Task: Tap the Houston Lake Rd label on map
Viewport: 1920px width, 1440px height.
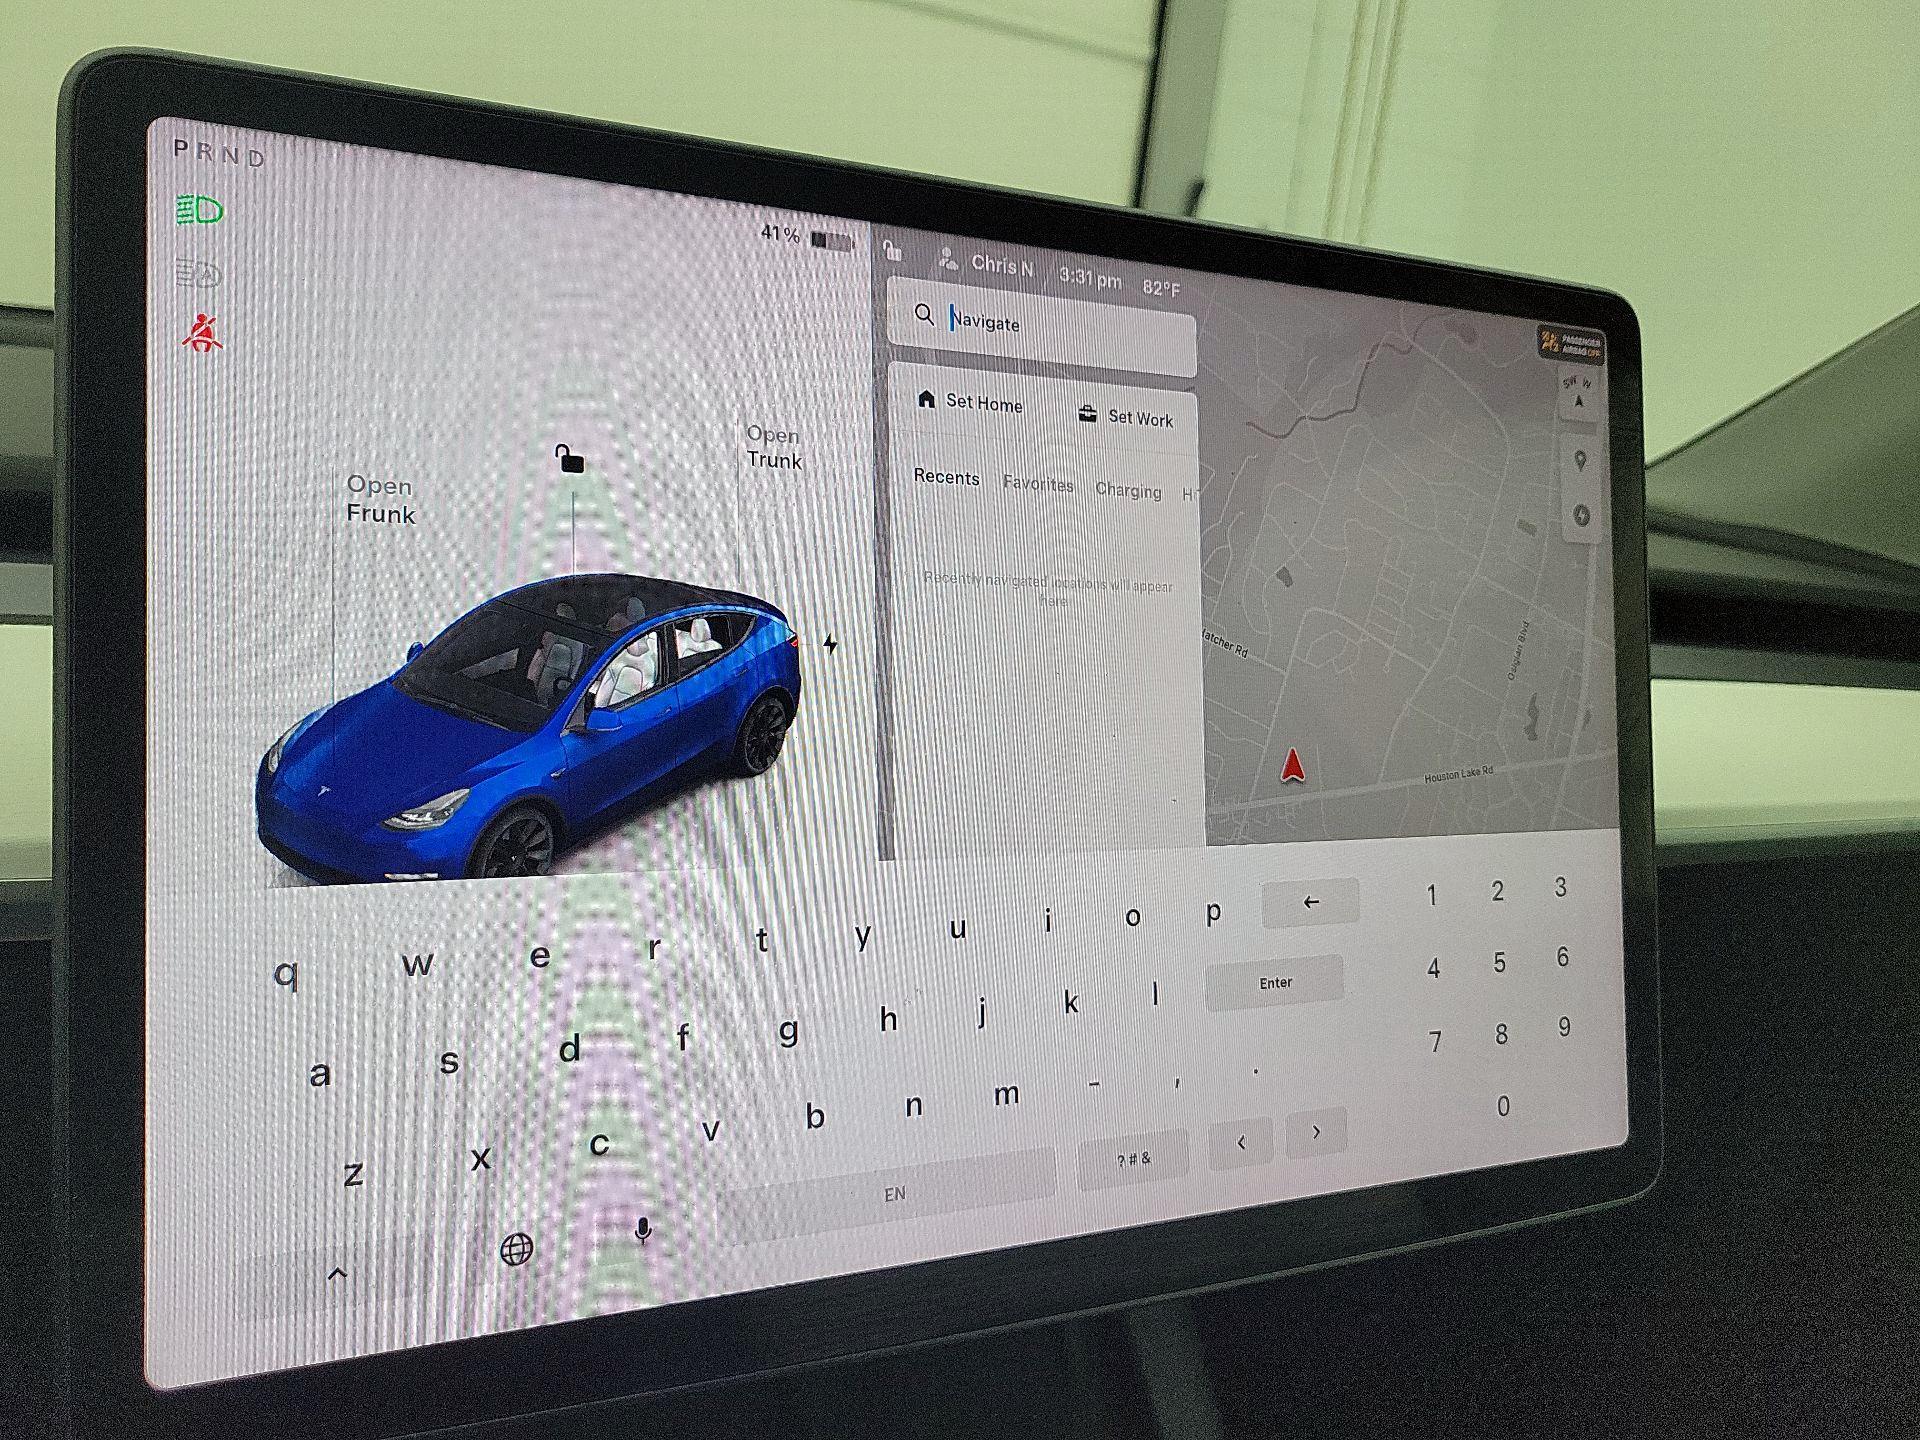Action: 1458,775
